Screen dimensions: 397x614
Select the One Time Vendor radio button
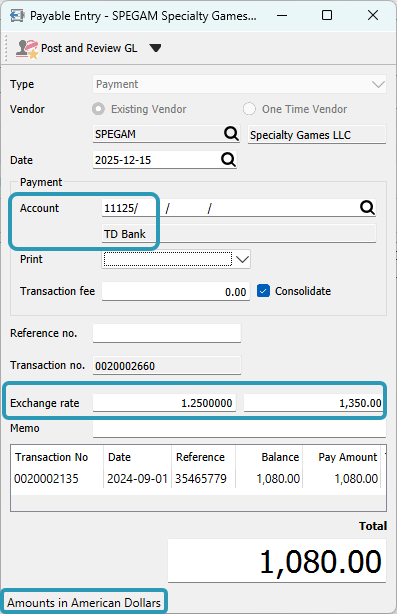tap(249, 109)
